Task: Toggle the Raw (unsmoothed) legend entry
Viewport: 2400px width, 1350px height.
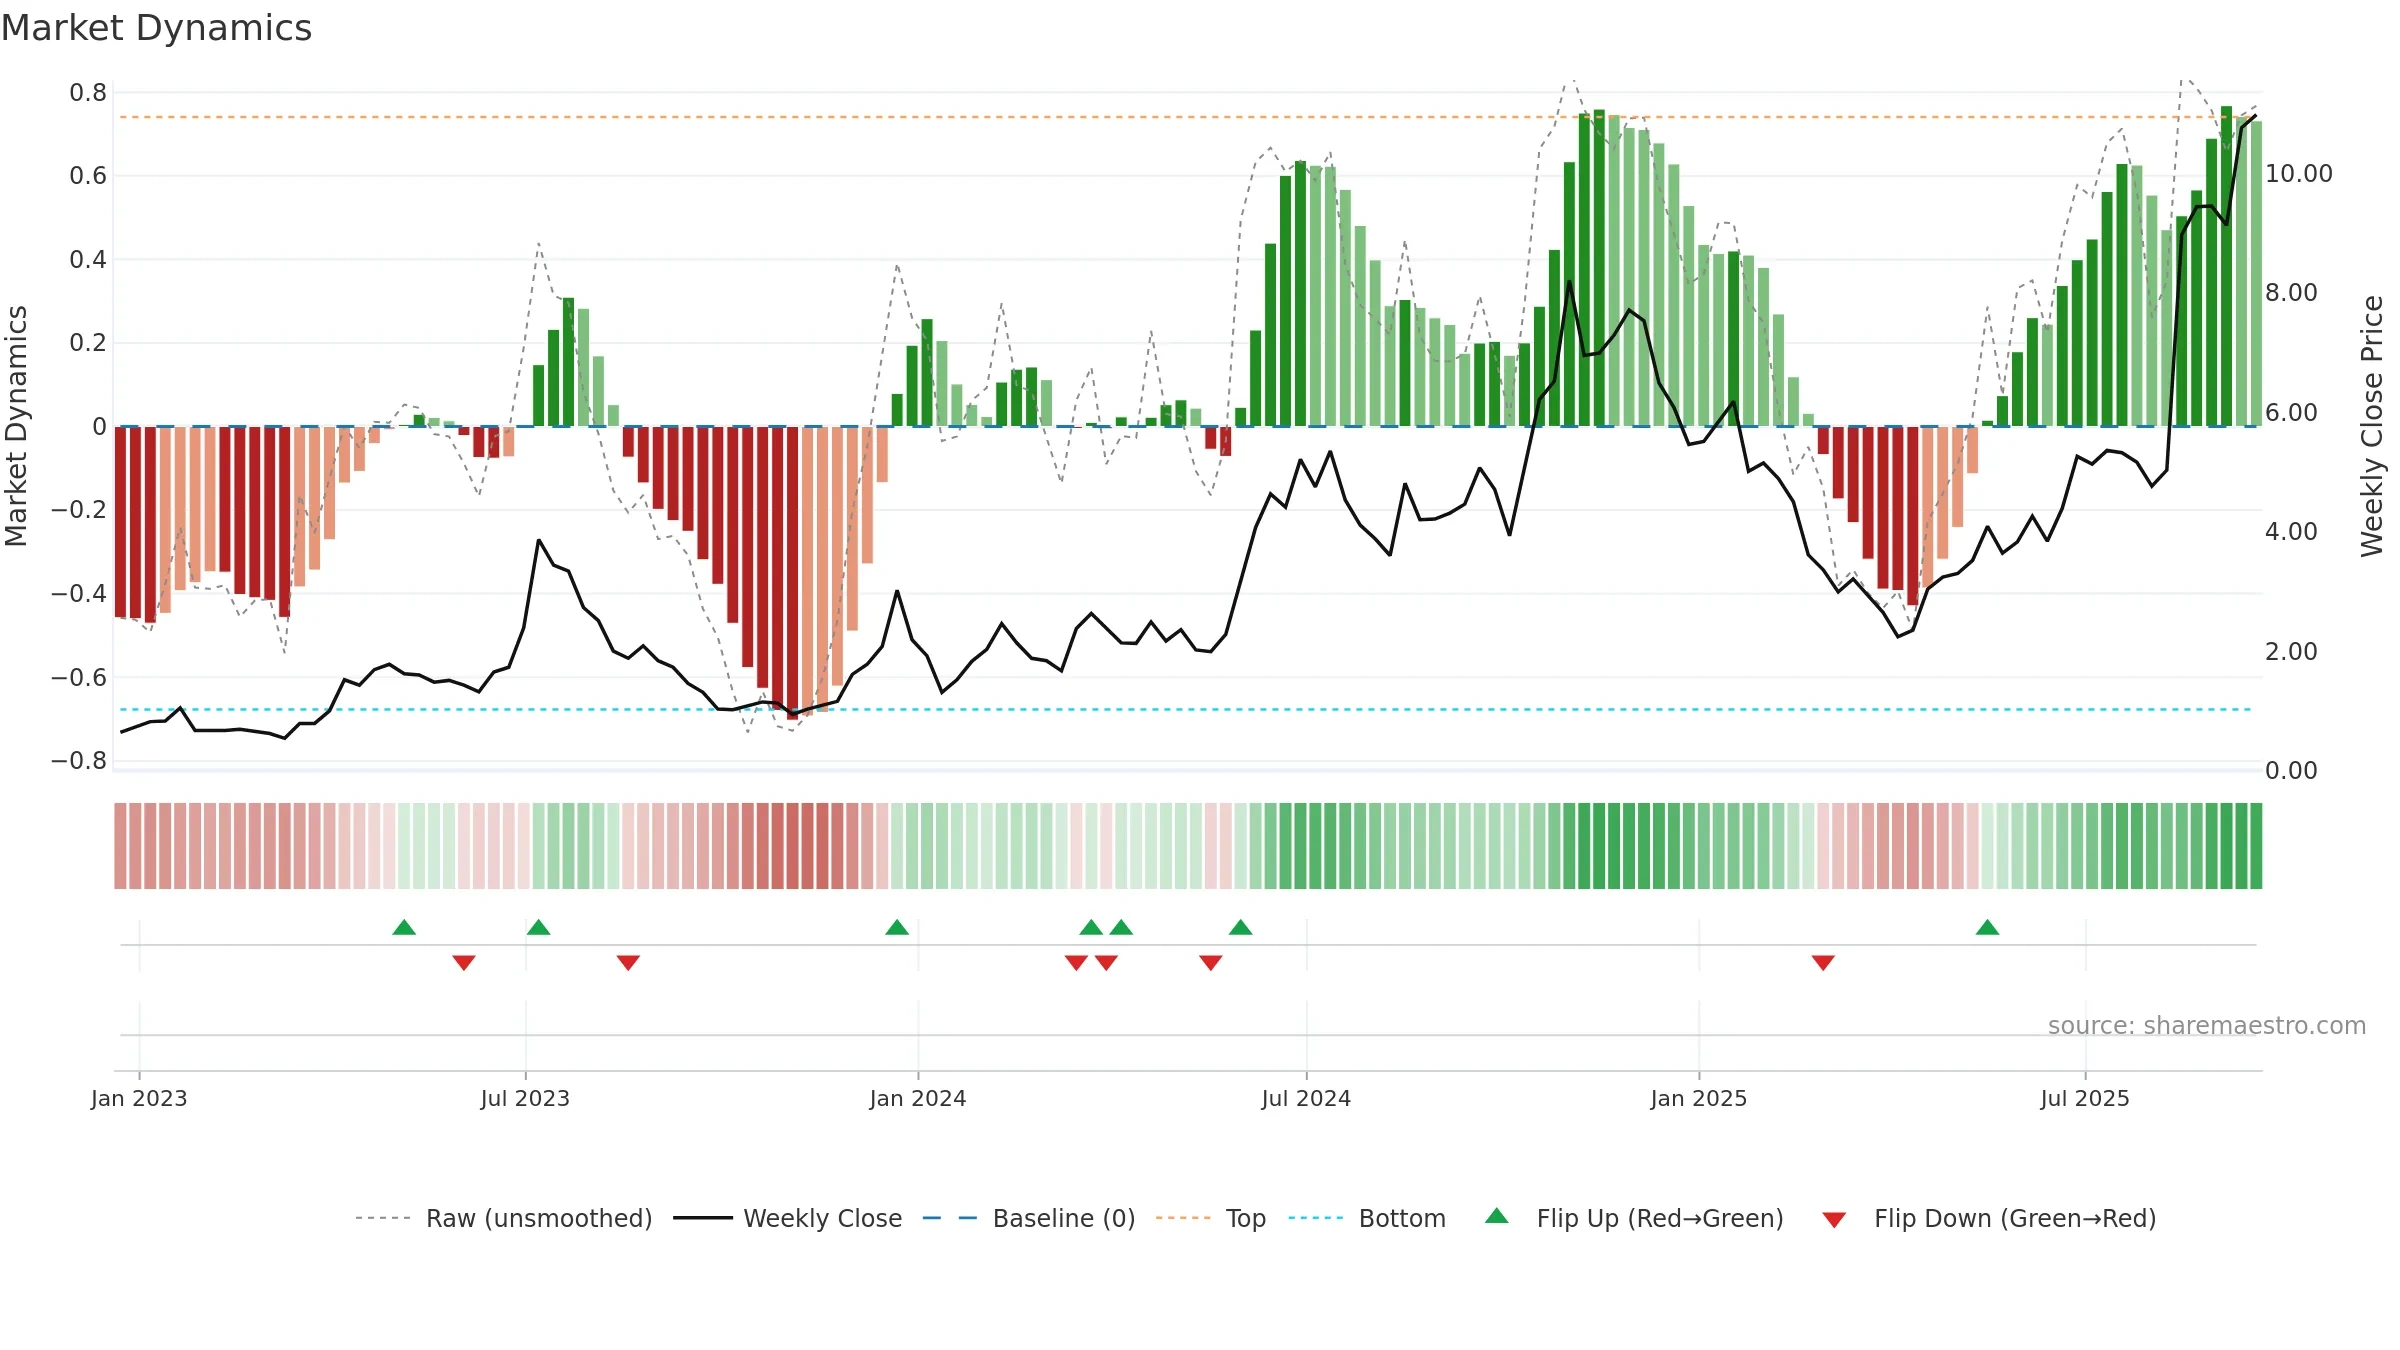Action: coord(539,1218)
